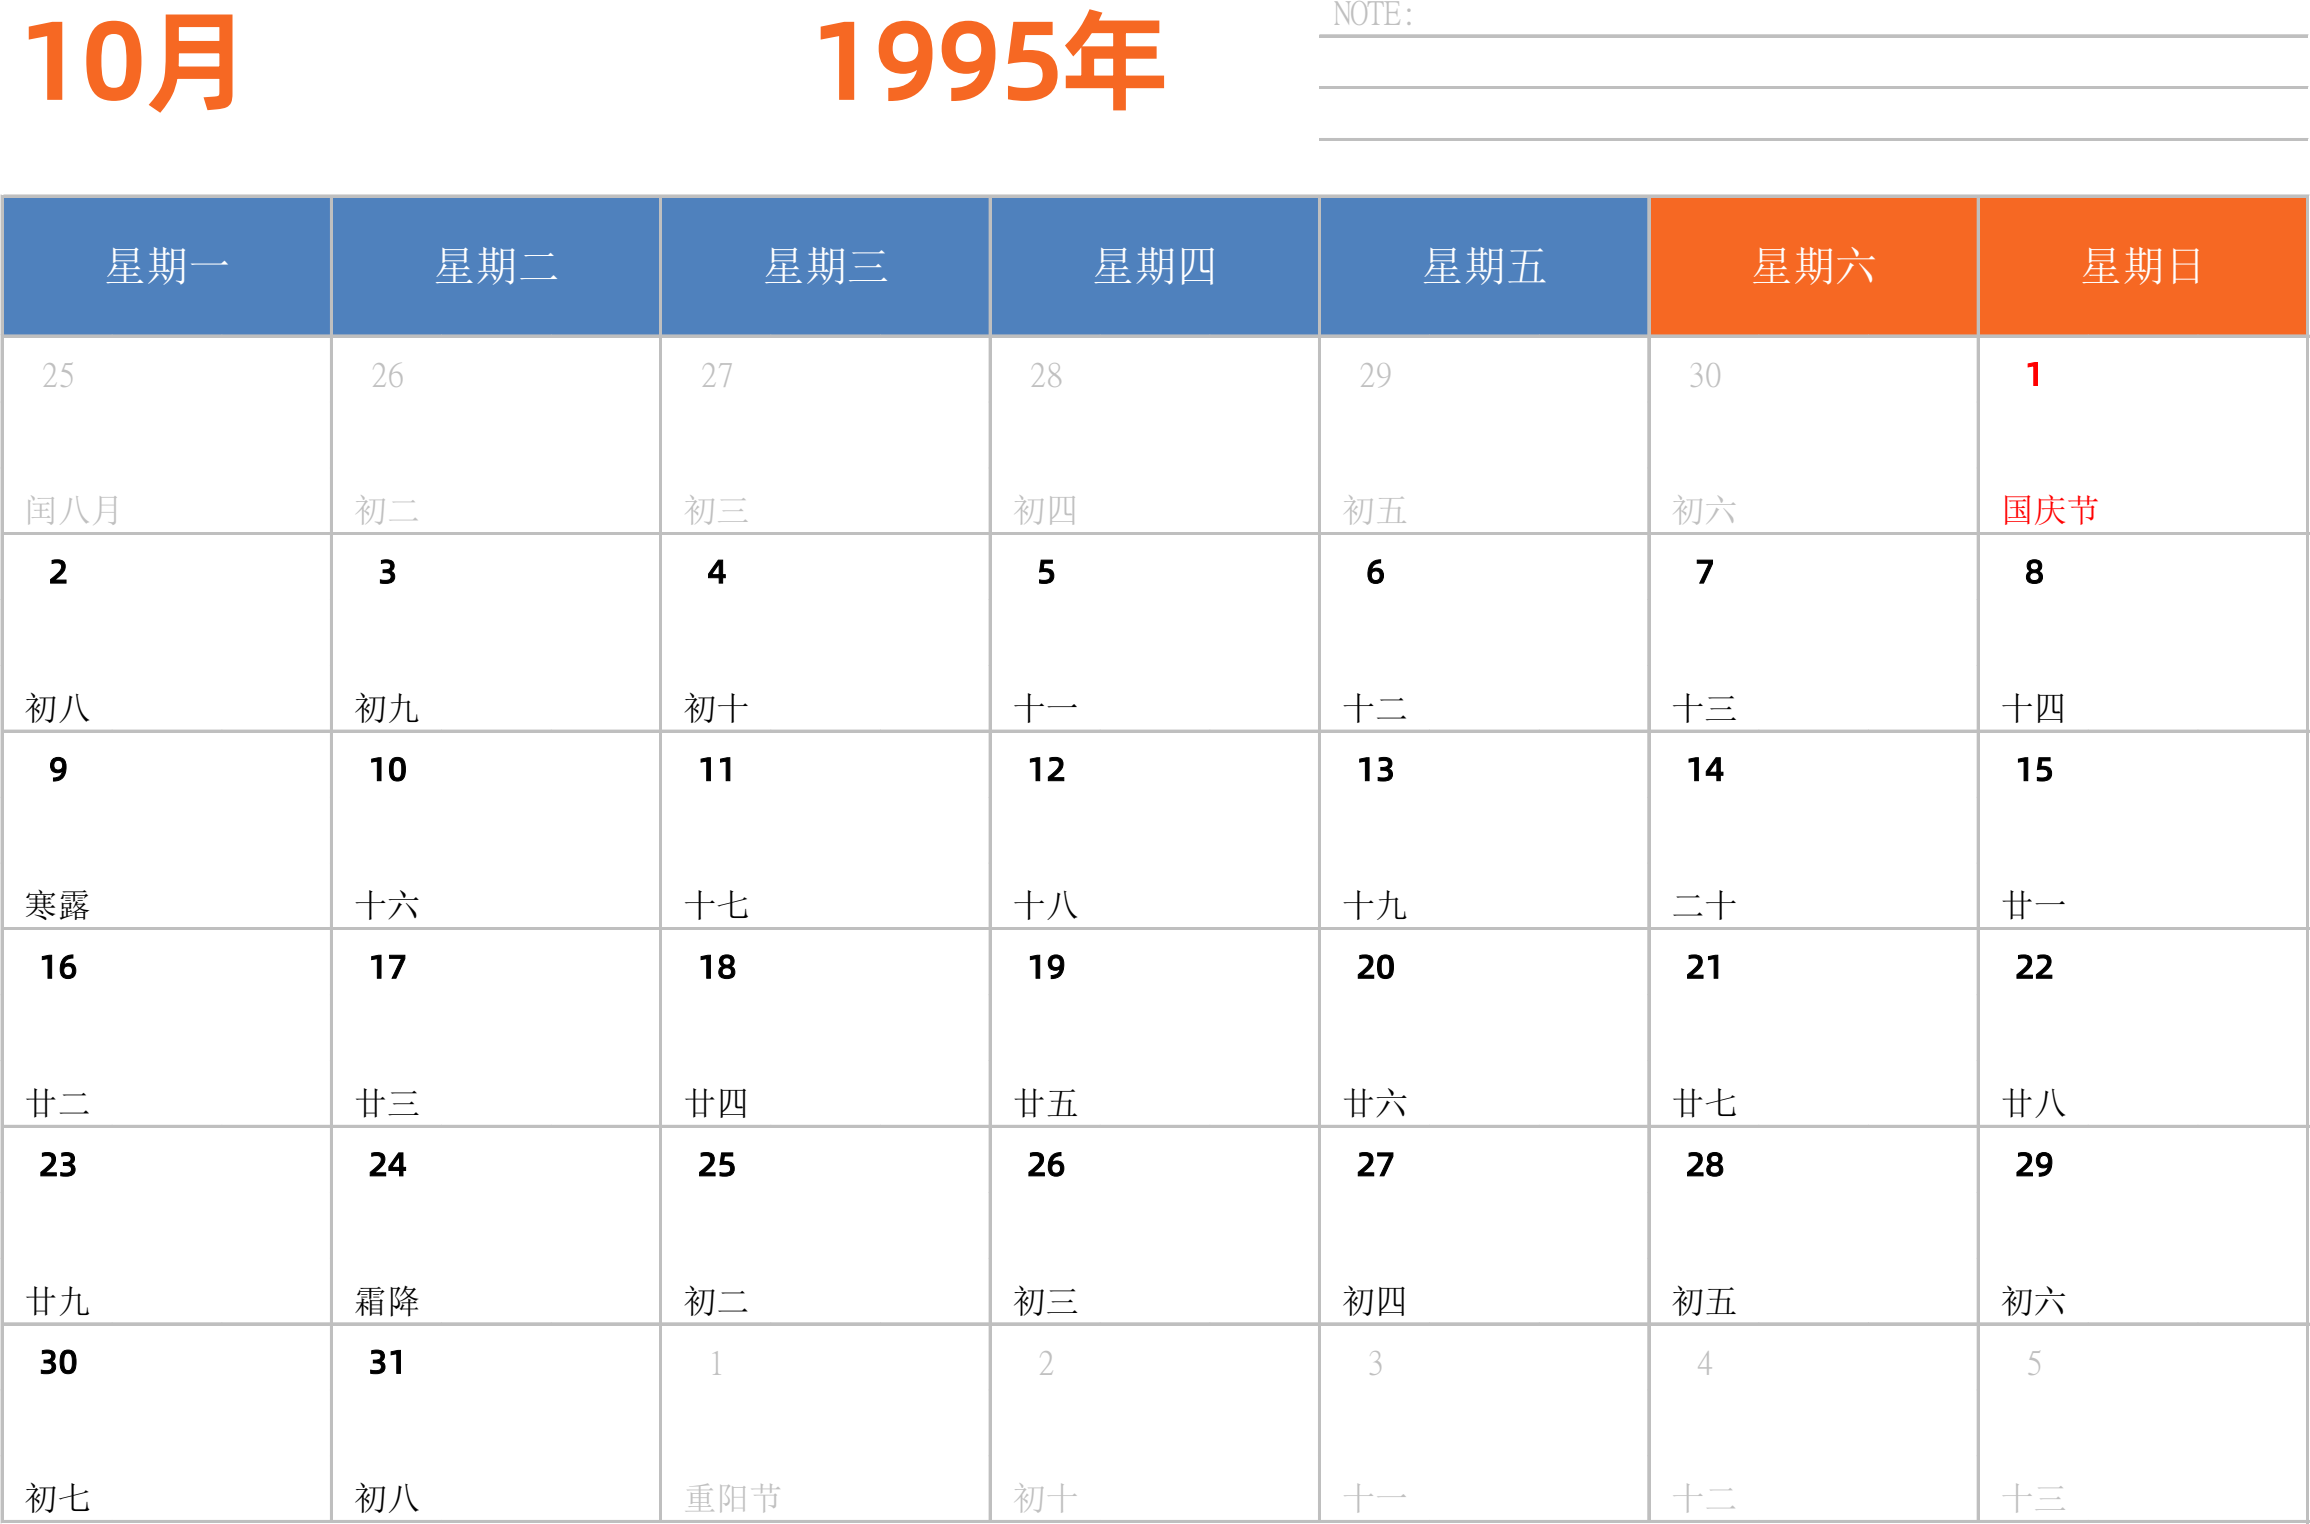
Task: Select the 星期一 column header
Action: 167,266
